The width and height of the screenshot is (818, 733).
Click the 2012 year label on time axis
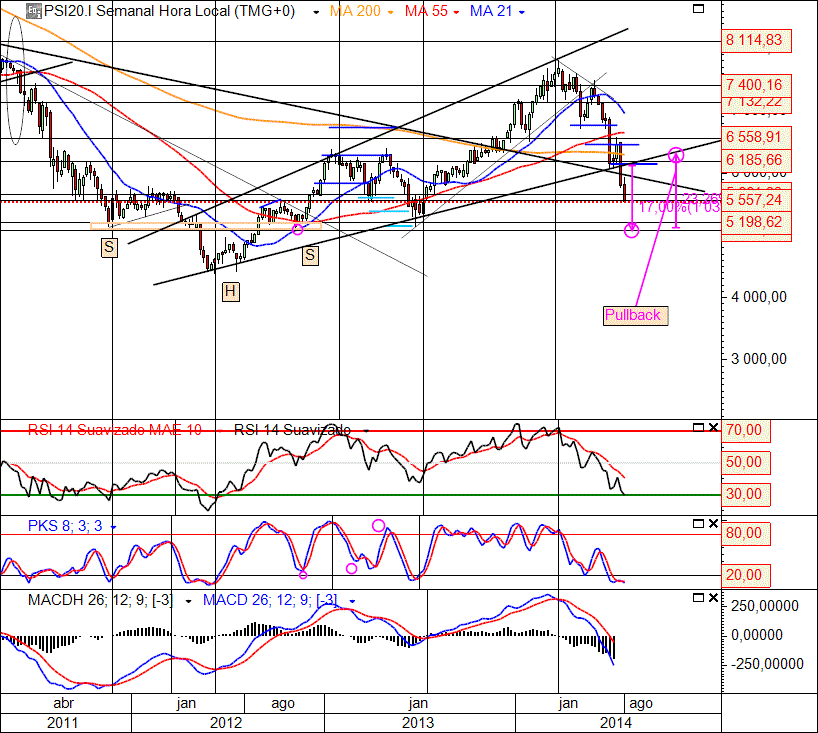226,723
